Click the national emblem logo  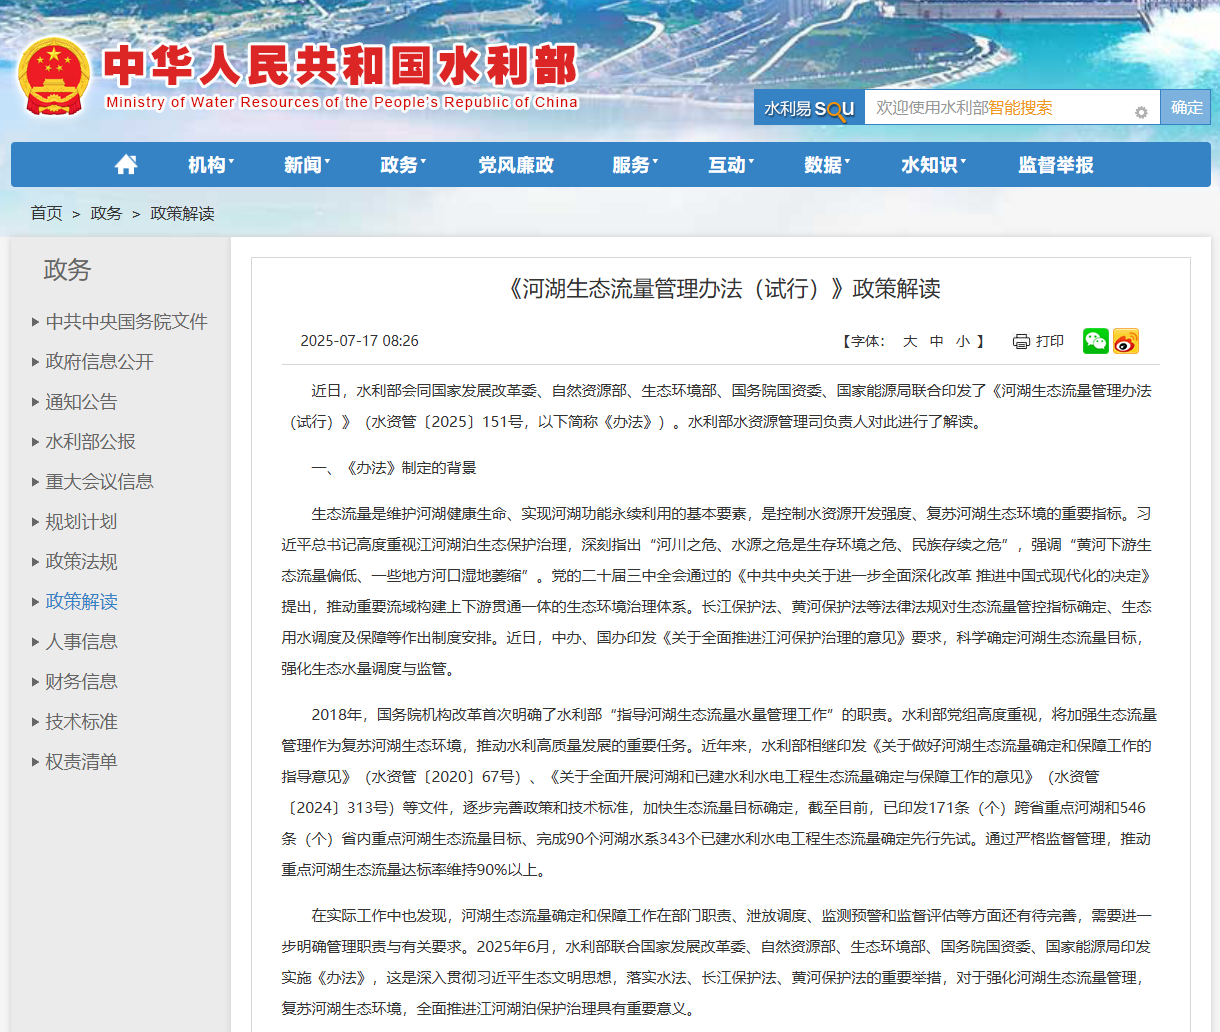pyautogui.click(x=54, y=77)
